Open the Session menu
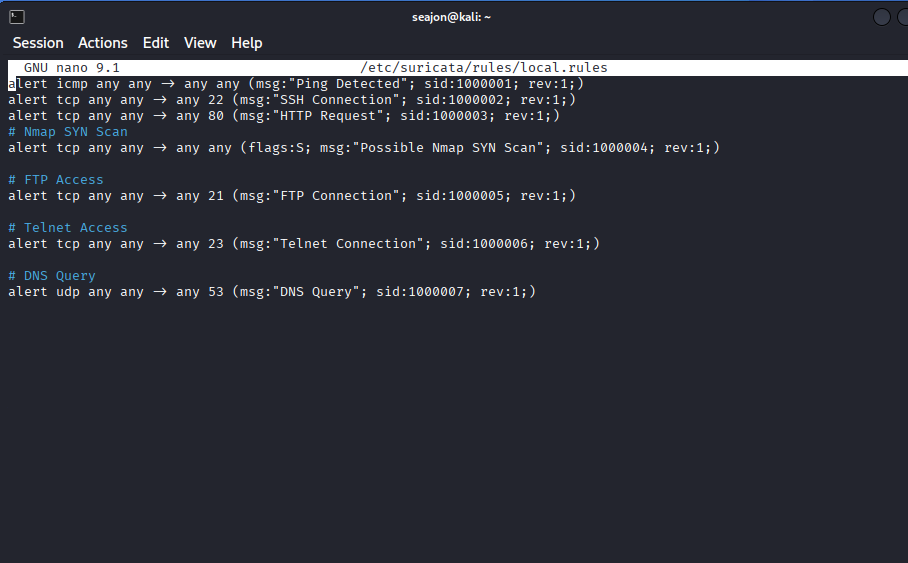908x563 pixels. tap(38, 43)
